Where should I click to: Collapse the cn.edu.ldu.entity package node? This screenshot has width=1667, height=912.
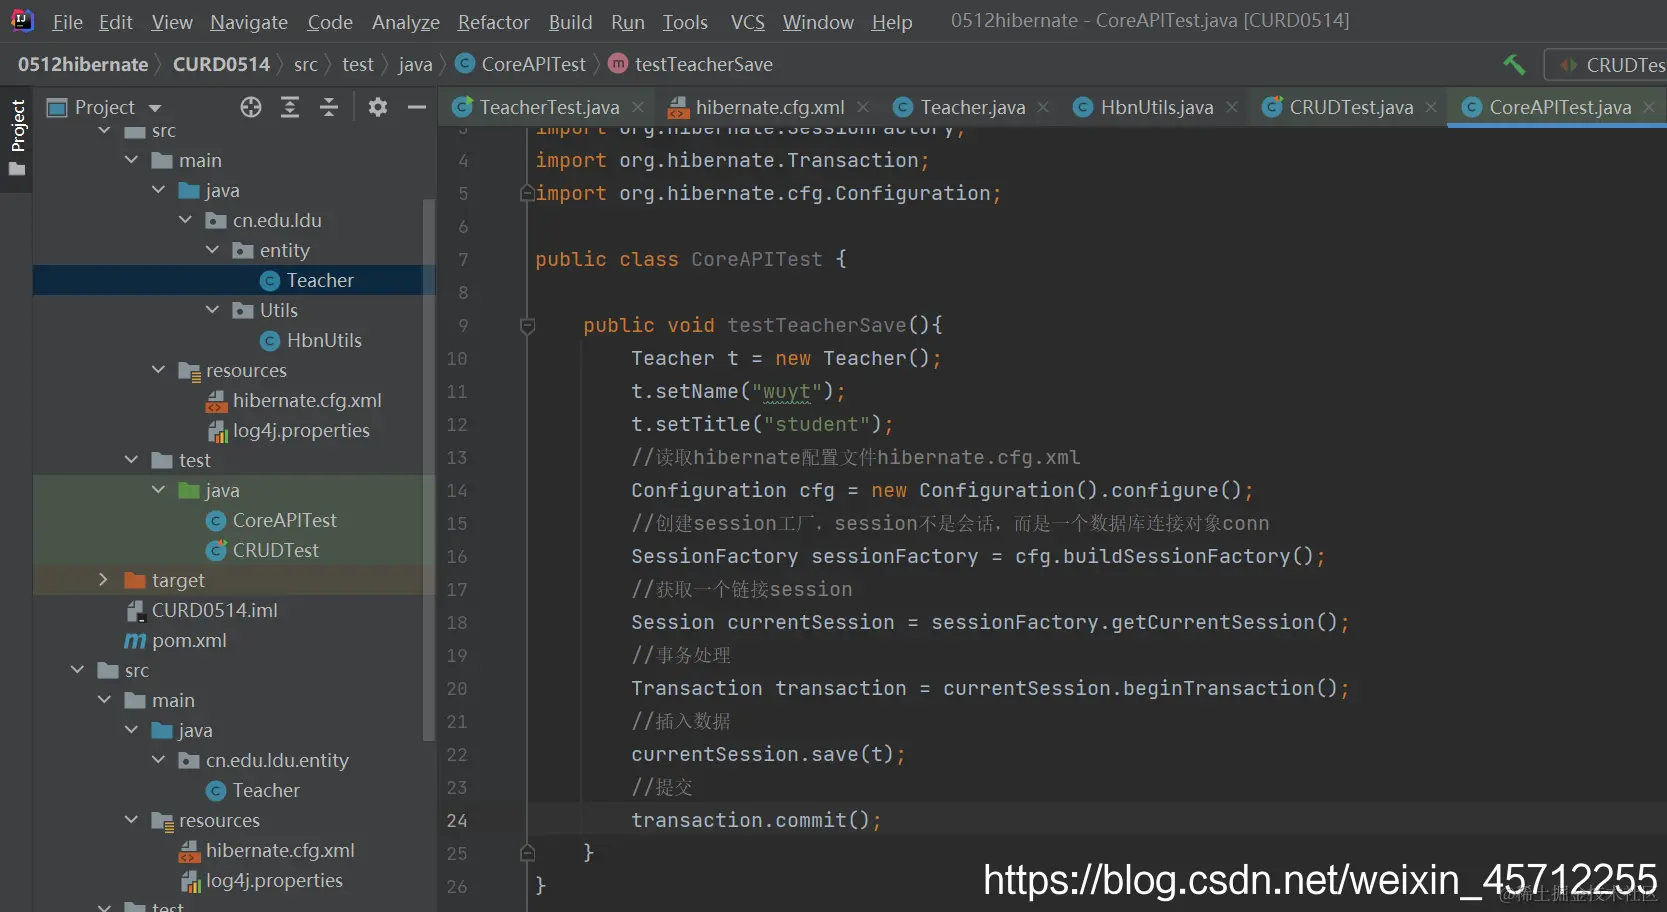158,760
